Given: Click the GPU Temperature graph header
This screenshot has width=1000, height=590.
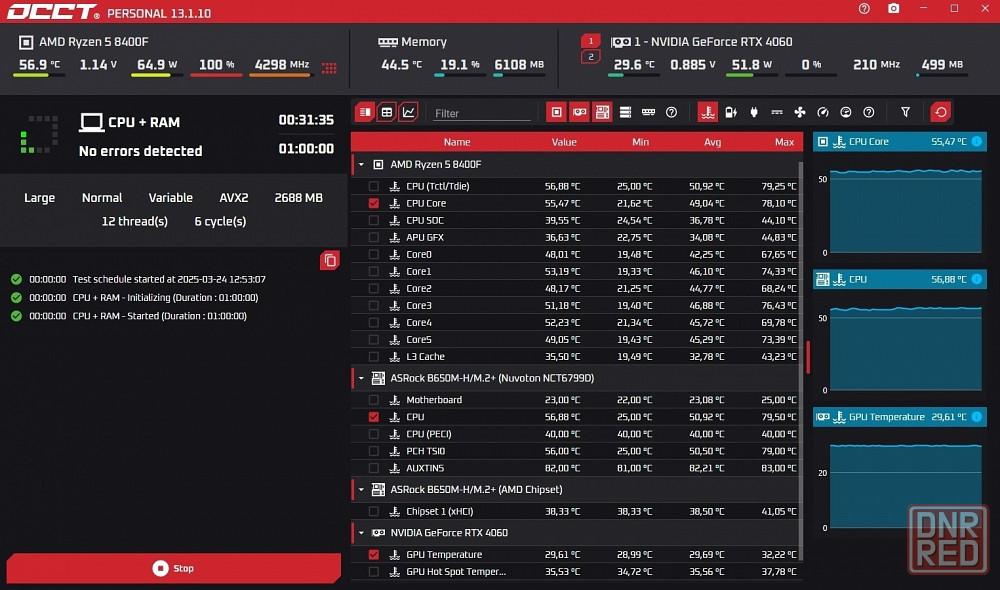Looking at the screenshot, I should pos(899,417).
